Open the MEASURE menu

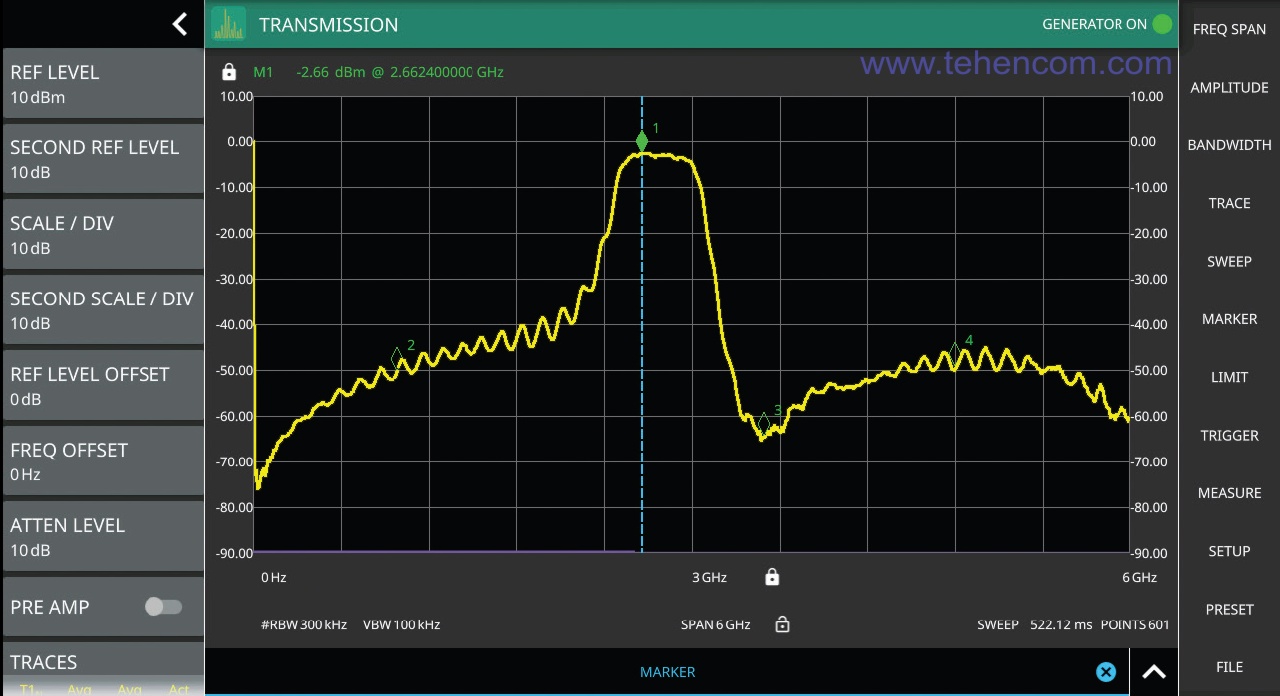click(x=1229, y=493)
